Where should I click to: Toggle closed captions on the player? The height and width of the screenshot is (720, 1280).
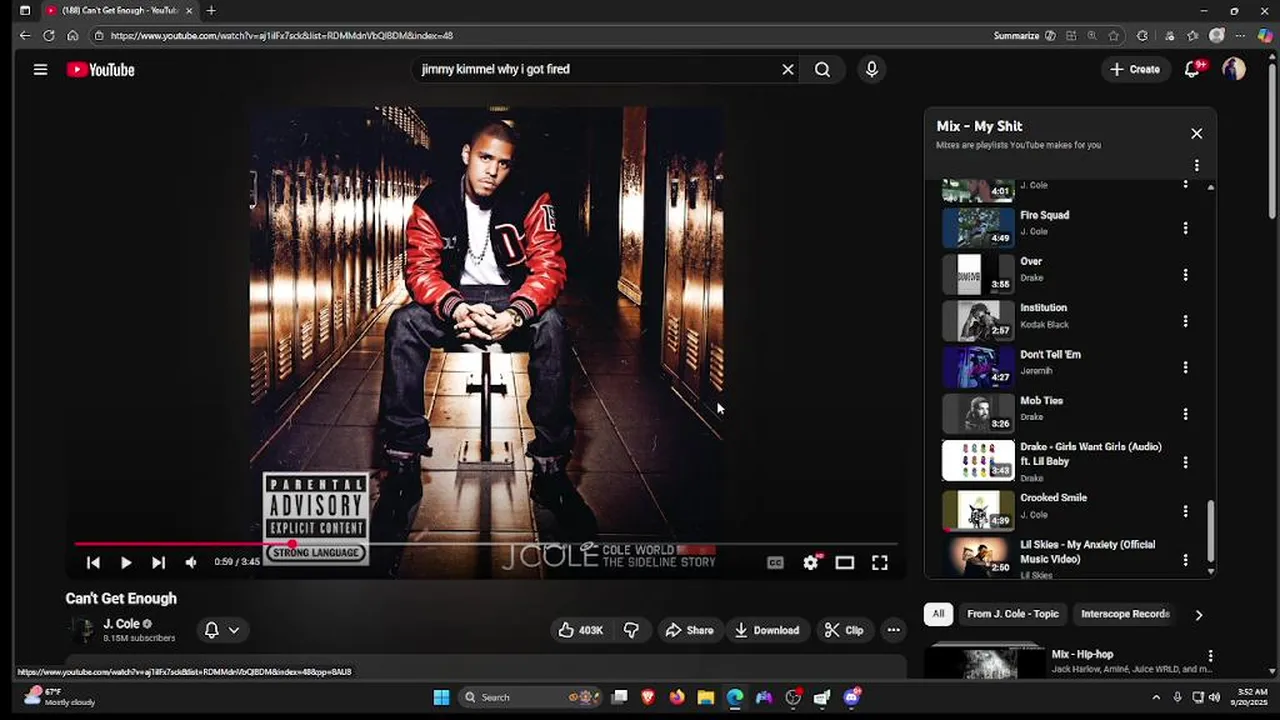coord(775,563)
